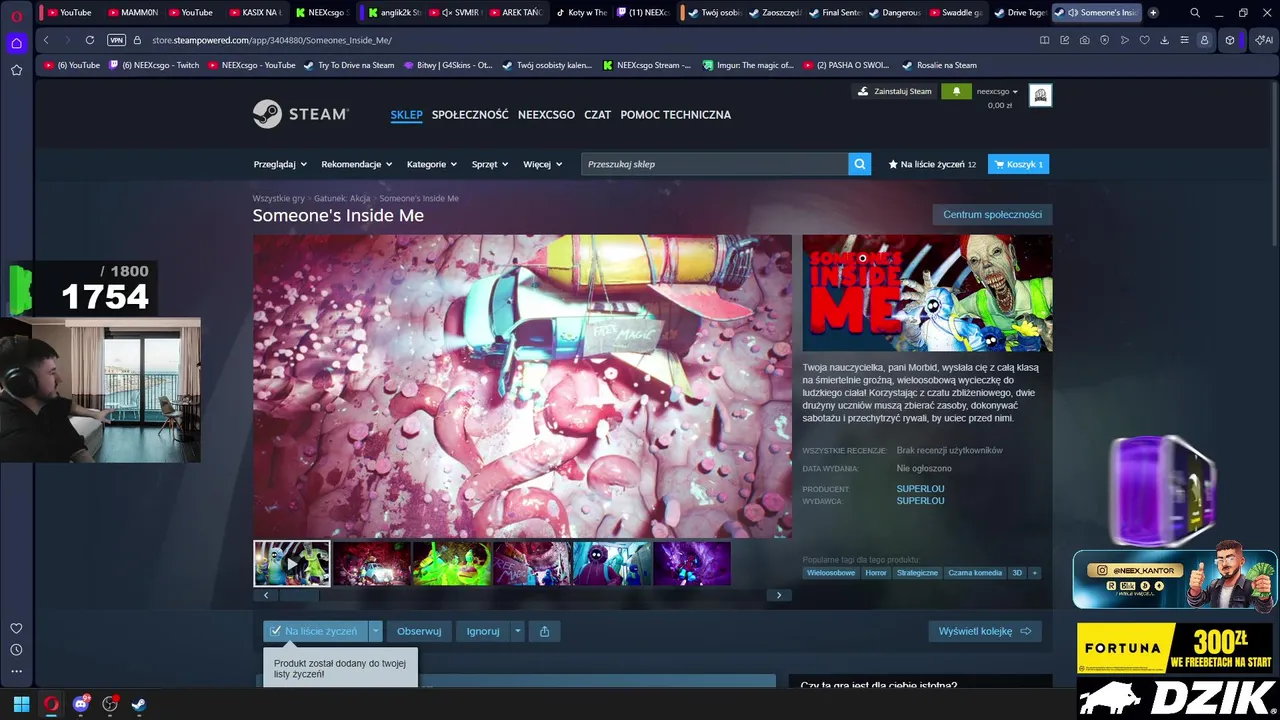Viewport: 1280px width, 720px height.
Task: Select the purple screenshot thumbnail
Action: coord(692,563)
